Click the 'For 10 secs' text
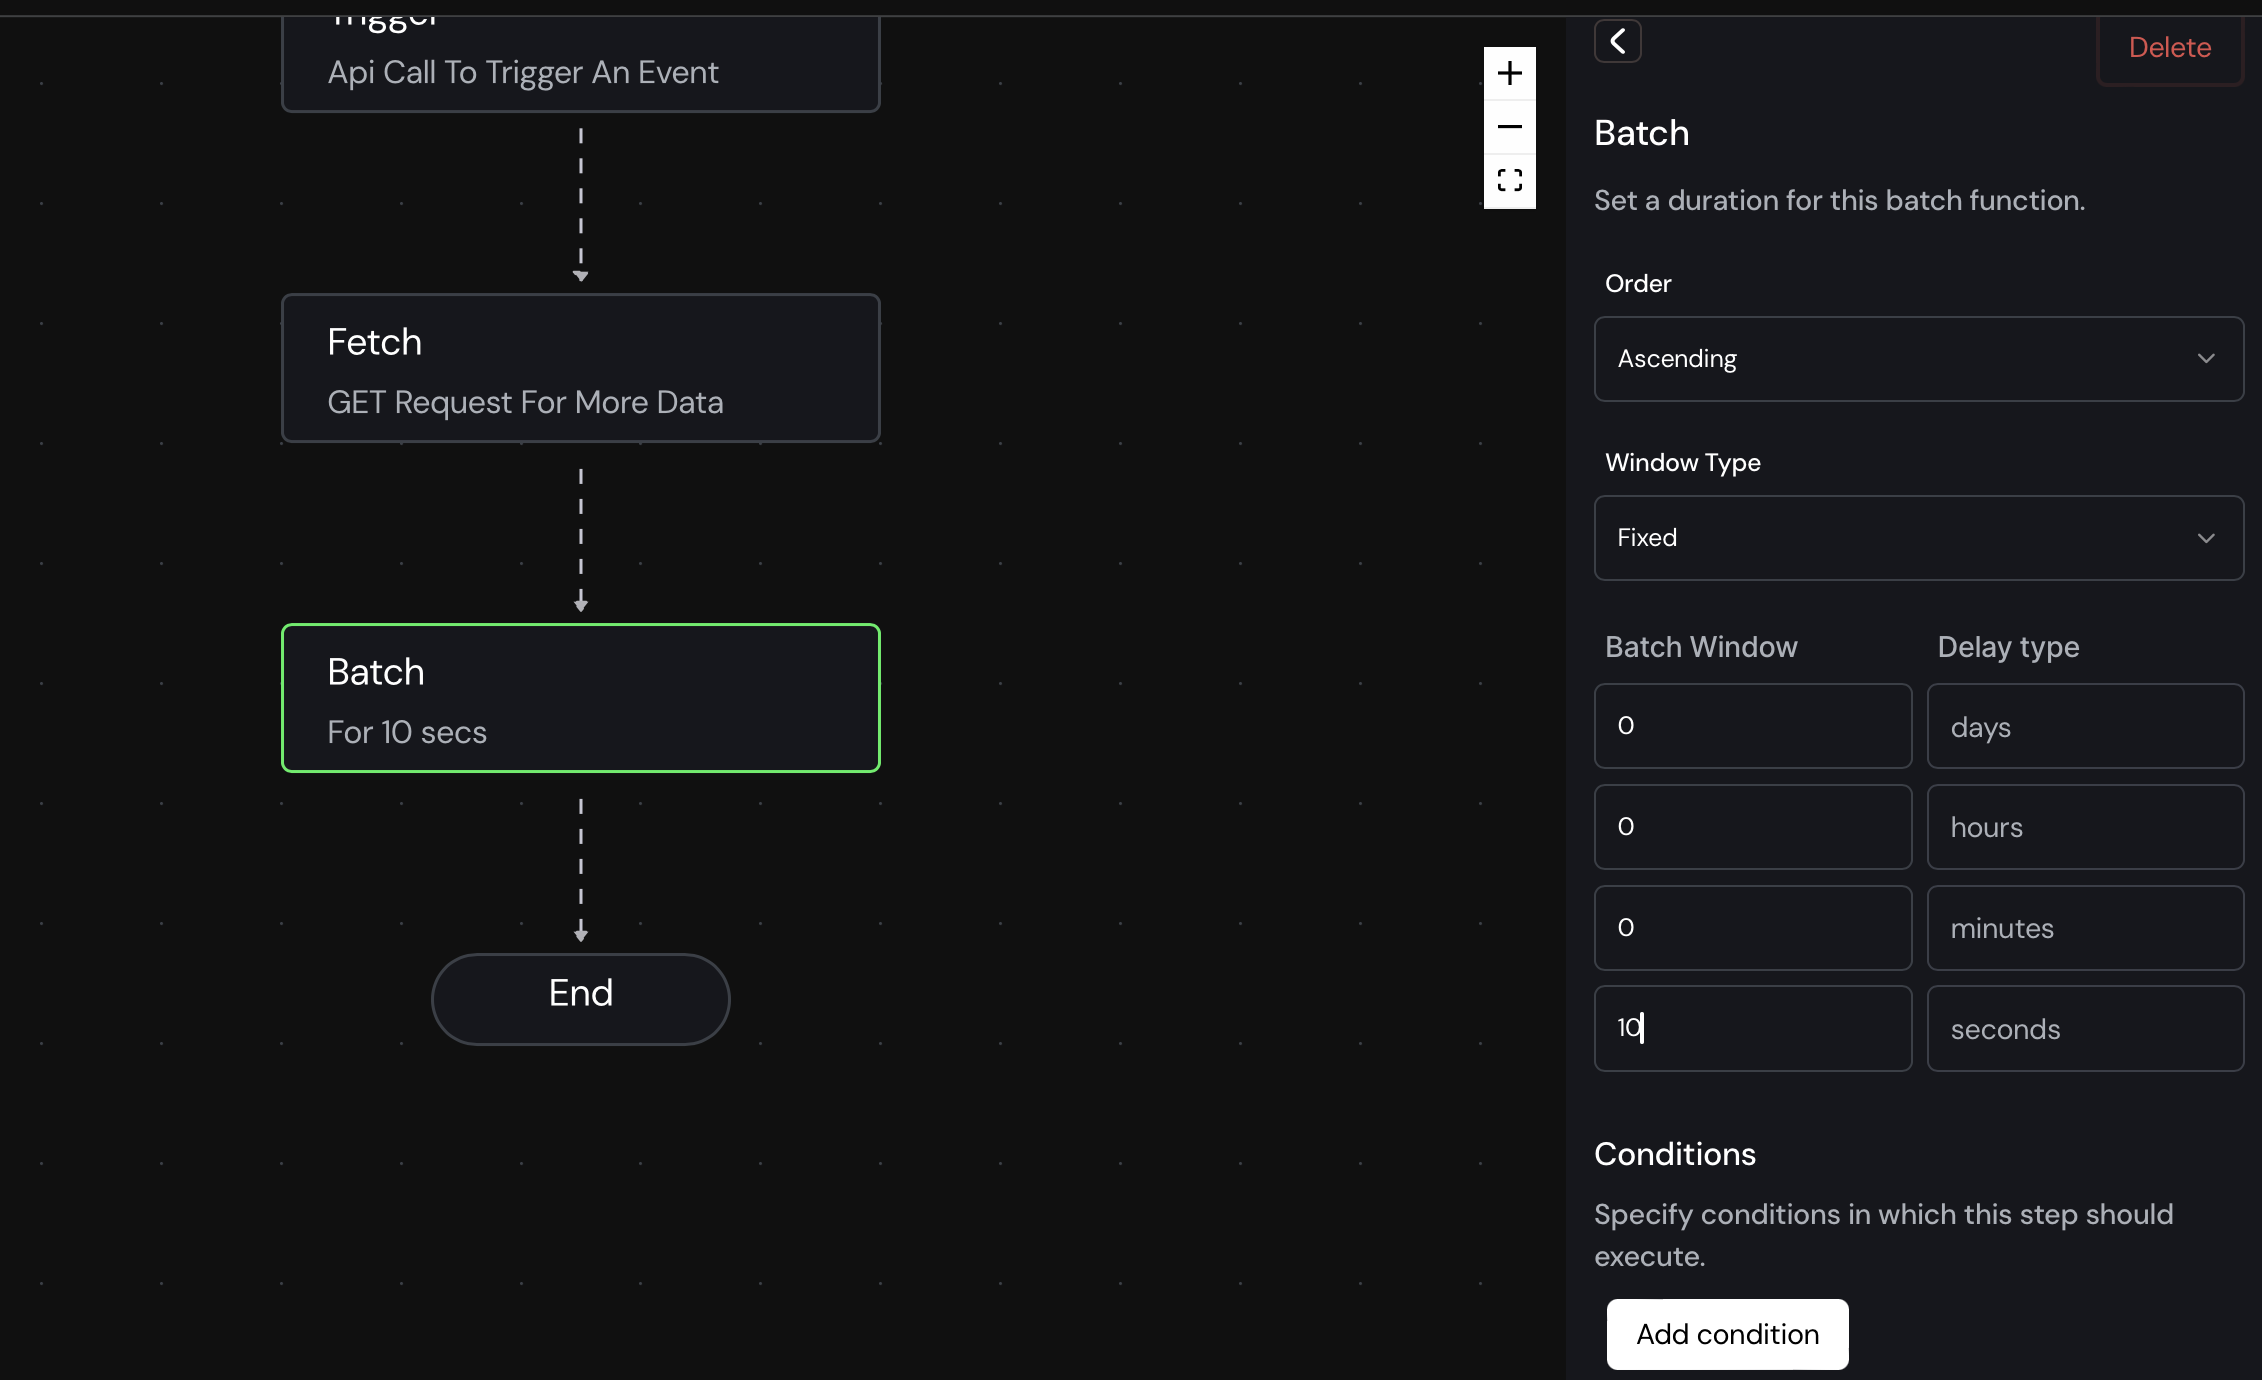The width and height of the screenshot is (2262, 1380). [x=407, y=732]
